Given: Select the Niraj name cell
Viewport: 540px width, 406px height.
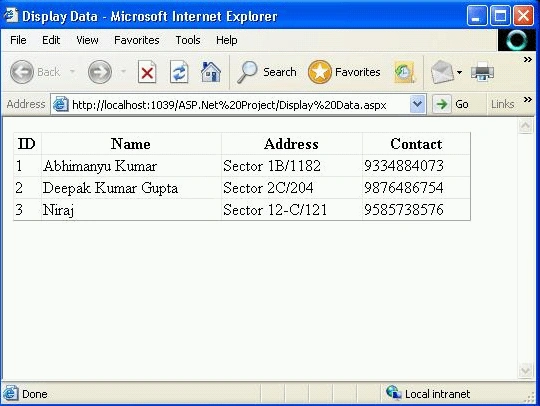Looking at the screenshot, I should [x=131, y=210].
